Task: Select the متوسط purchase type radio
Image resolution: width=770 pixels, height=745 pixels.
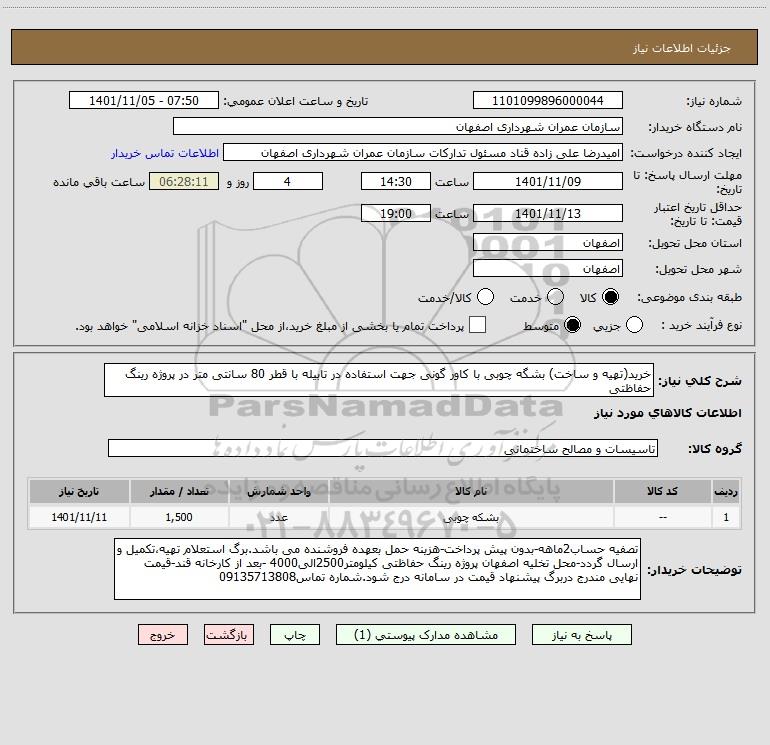Action: click(x=572, y=325)
